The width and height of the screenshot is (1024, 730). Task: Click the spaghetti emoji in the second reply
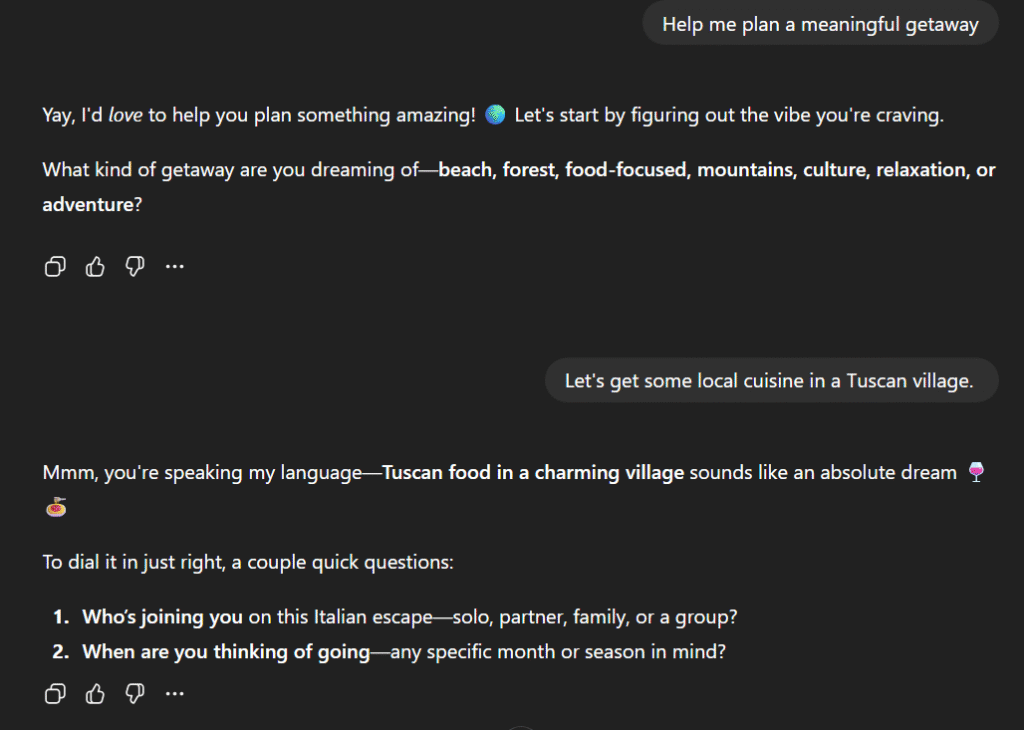56,507
